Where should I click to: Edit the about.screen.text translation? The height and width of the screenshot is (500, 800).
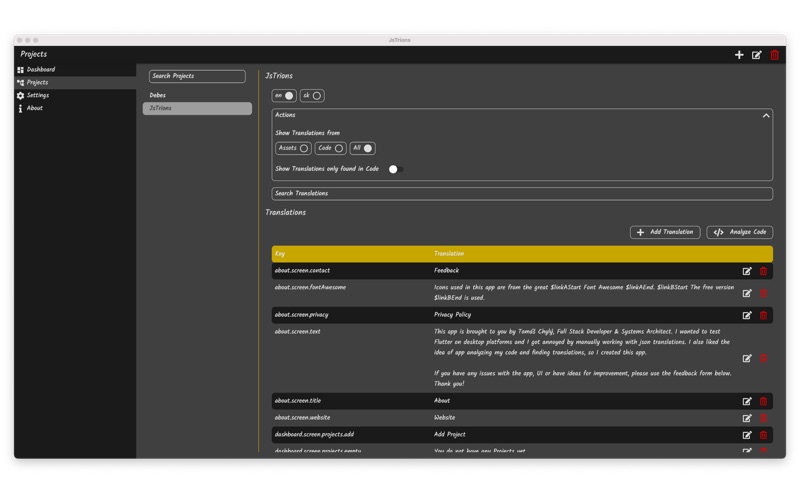tap(747, 359)
